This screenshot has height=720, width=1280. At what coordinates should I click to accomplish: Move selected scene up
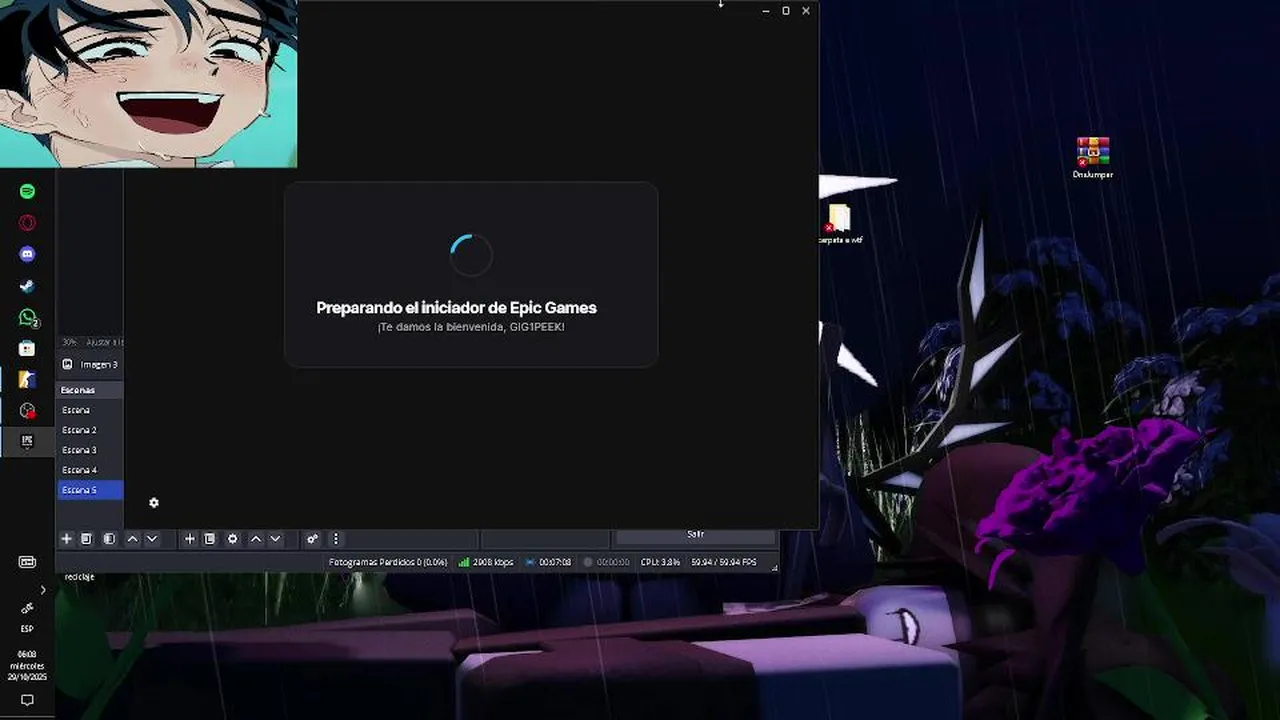click(132, 539)
